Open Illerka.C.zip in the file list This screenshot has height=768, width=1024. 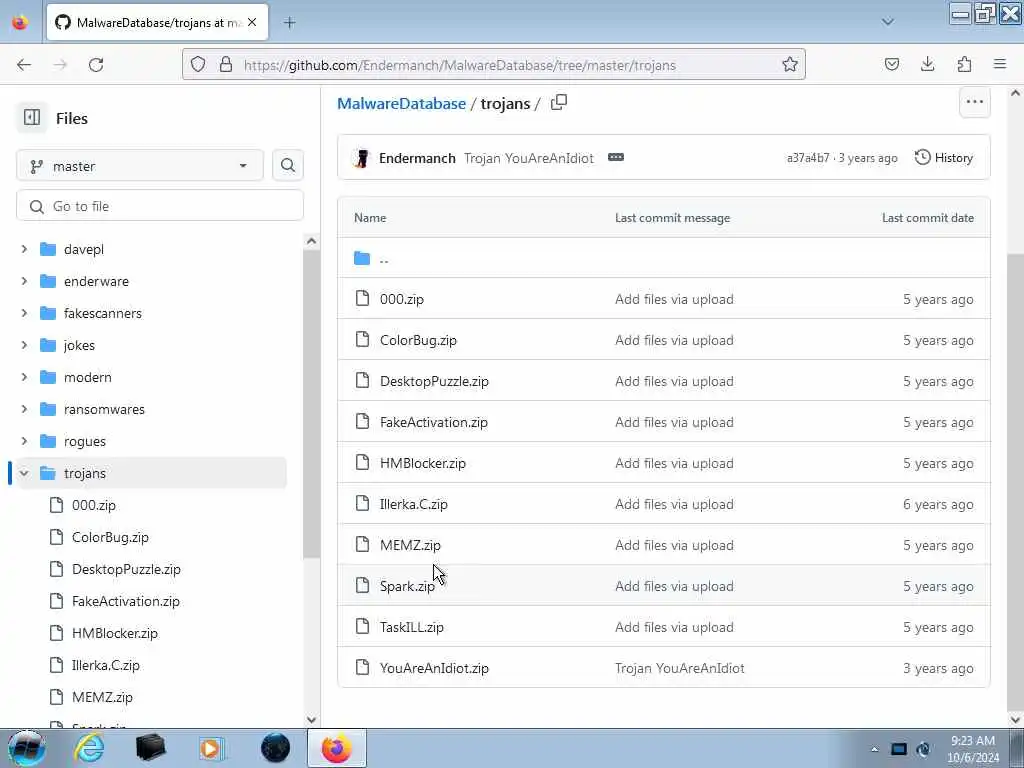point(413,504)
